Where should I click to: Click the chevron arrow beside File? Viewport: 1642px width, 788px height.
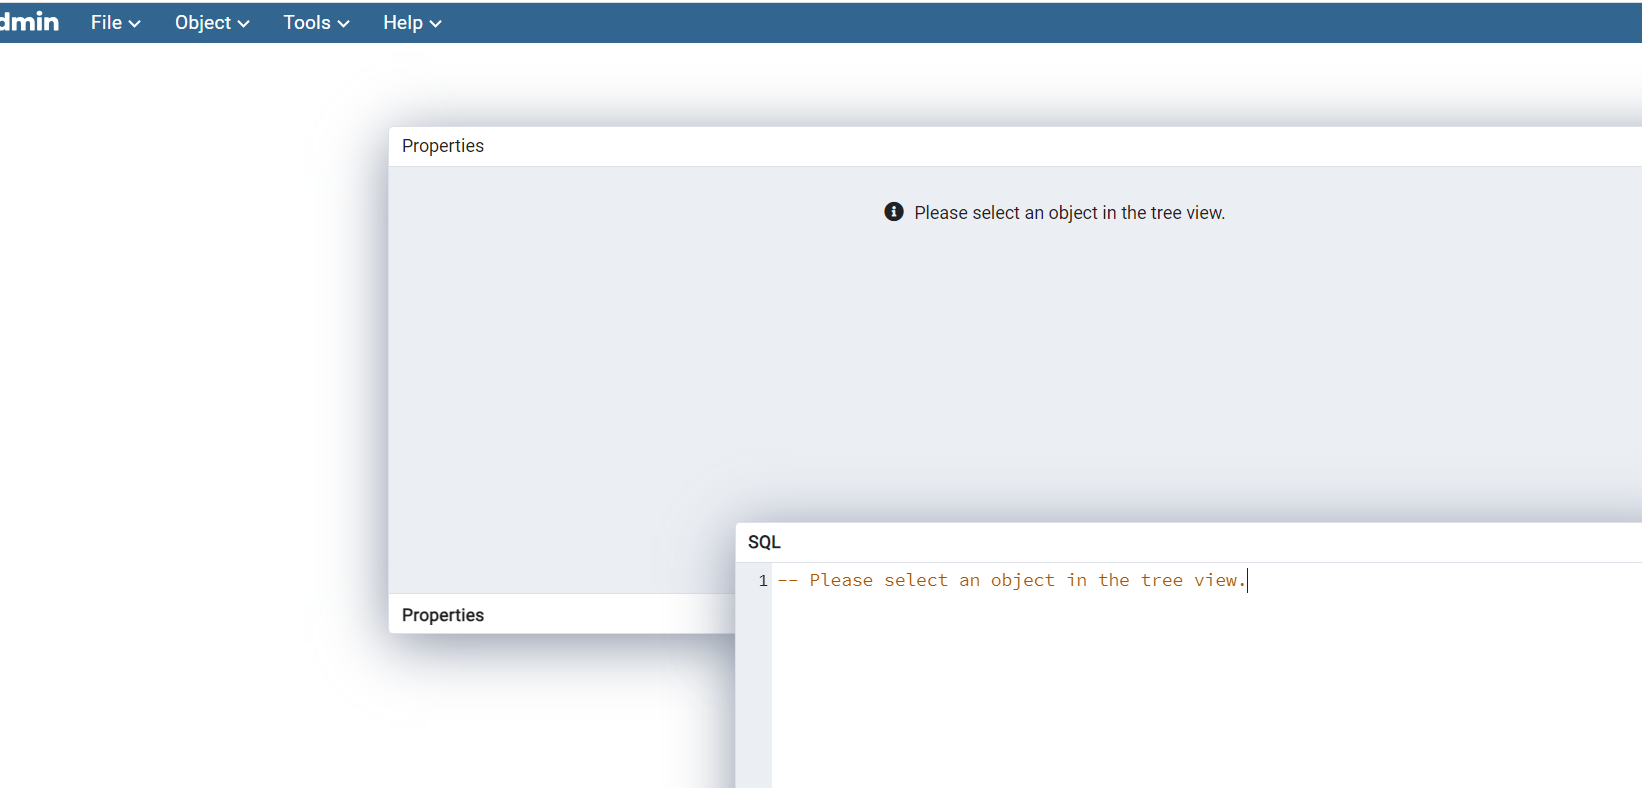click(135, 24)
